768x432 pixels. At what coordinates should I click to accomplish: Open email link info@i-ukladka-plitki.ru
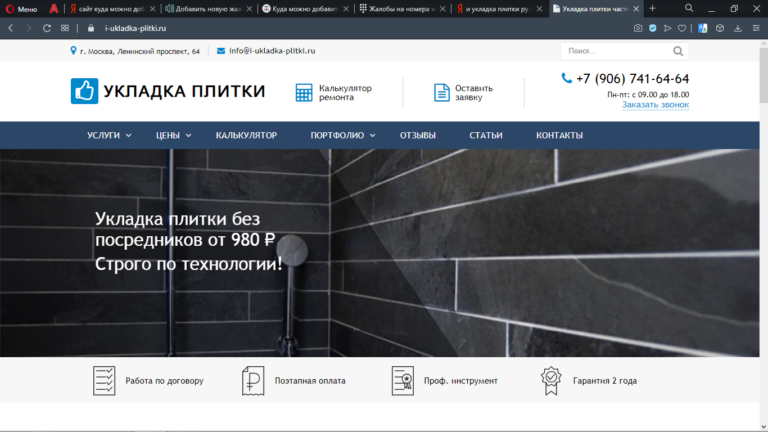point(272,51)
